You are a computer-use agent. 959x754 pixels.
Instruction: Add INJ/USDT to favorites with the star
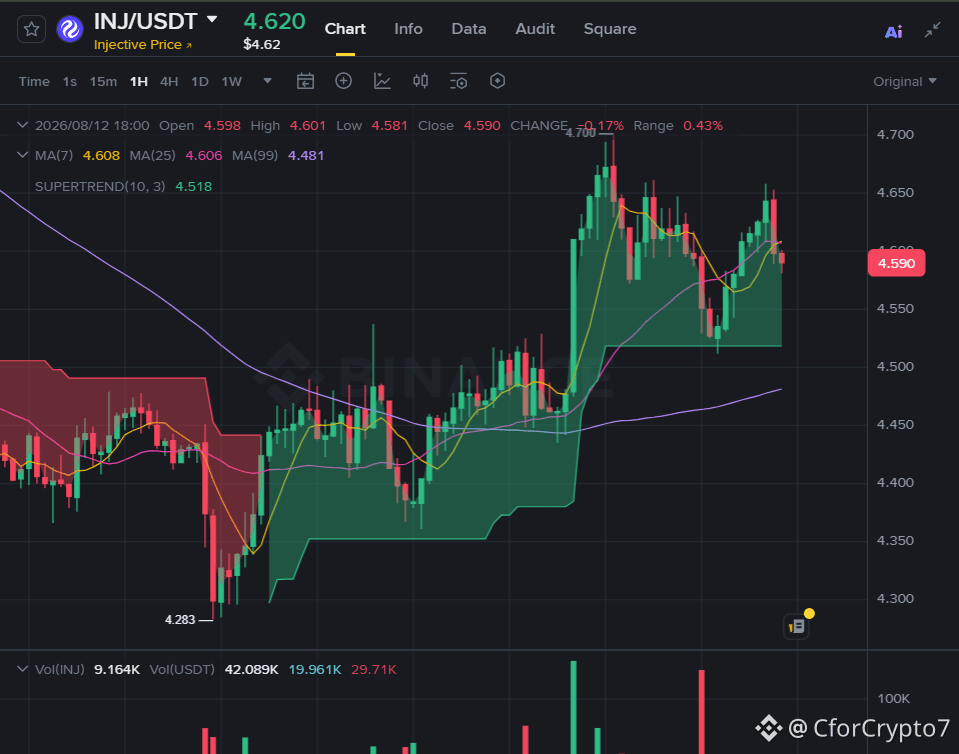(x=31, y=29)
